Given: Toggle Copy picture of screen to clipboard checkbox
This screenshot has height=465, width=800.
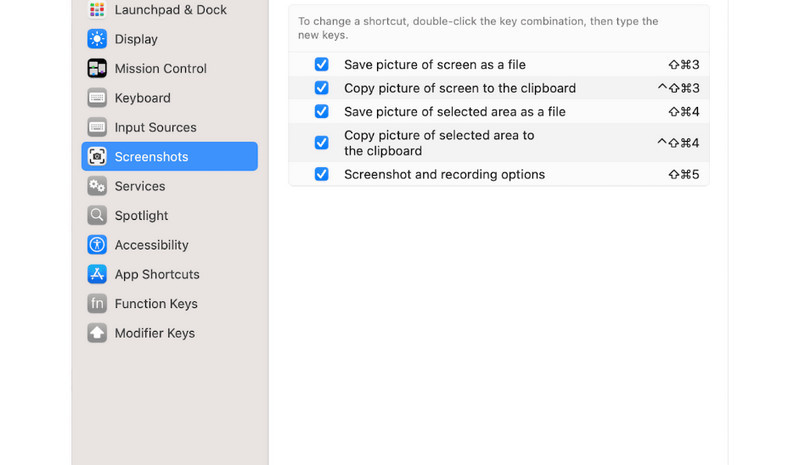Looking at the screenshot, I should (321, 88).
